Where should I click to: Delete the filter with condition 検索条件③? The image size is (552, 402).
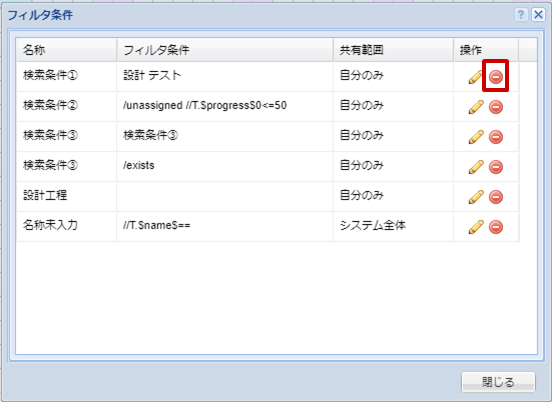point(496,137)
